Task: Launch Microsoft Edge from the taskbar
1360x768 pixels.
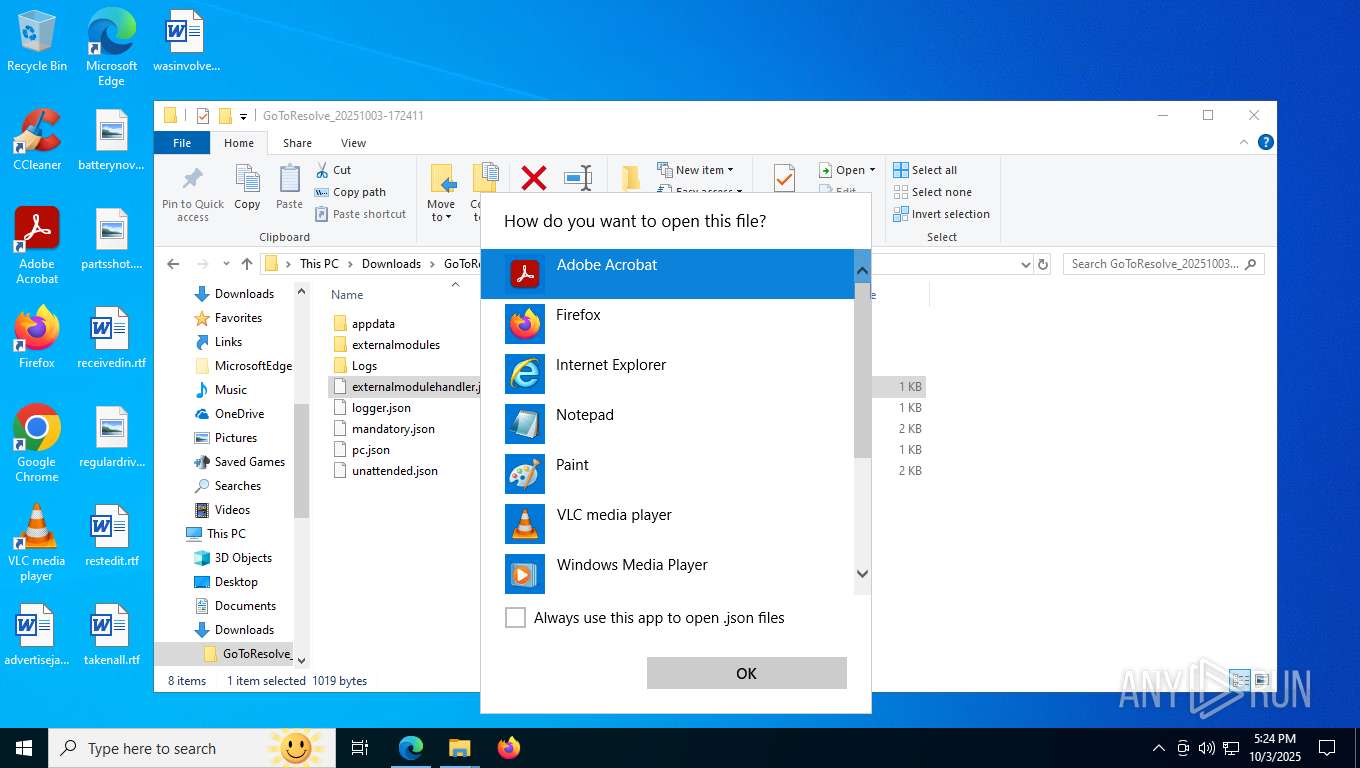Action: point(411,748)
